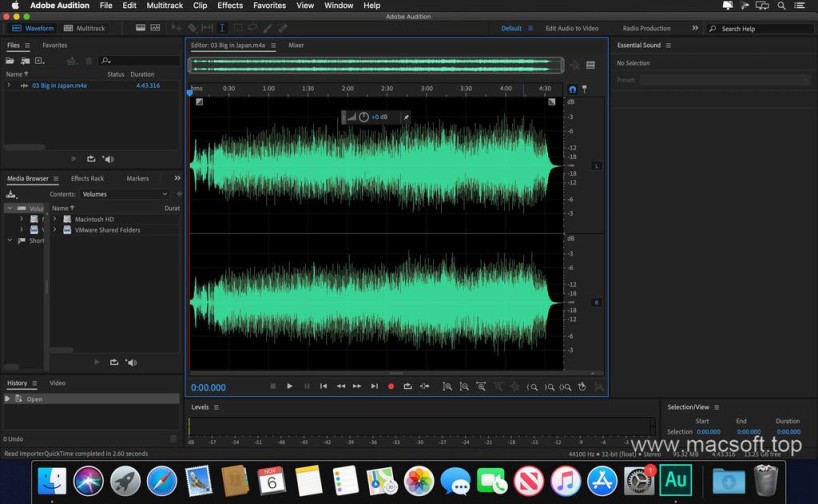Select the Edit Audio to Video workspace
The image size is (818, 504).
571,28
